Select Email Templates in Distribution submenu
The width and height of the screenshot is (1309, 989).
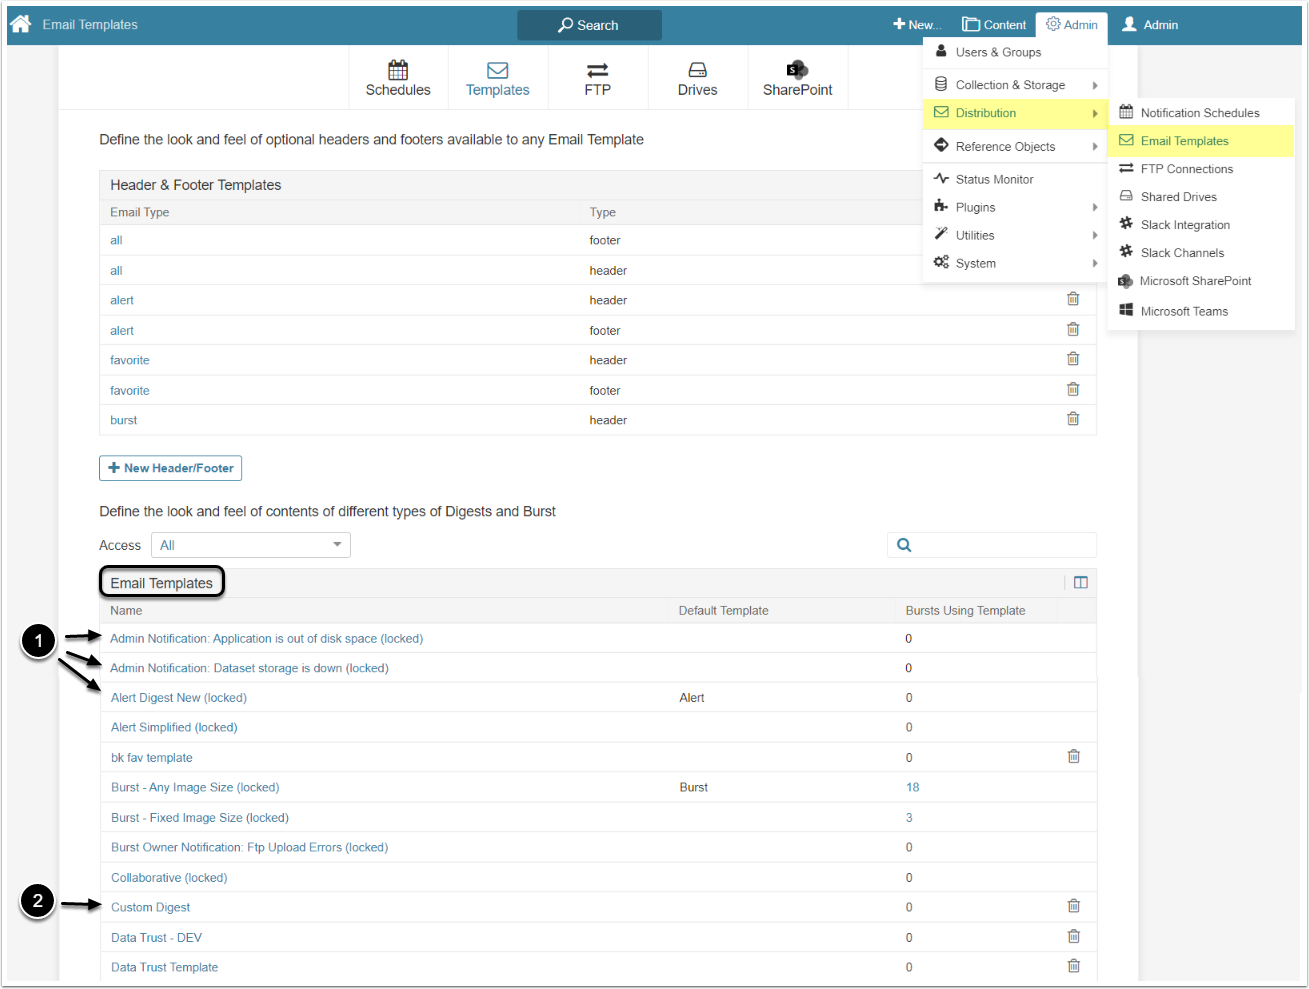click(x=1184, y=141)
